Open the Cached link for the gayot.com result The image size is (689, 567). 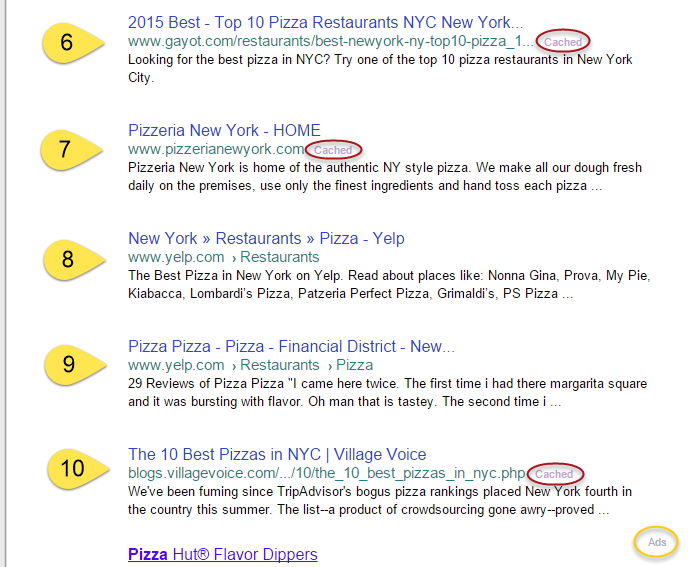[x=563, y=42]
